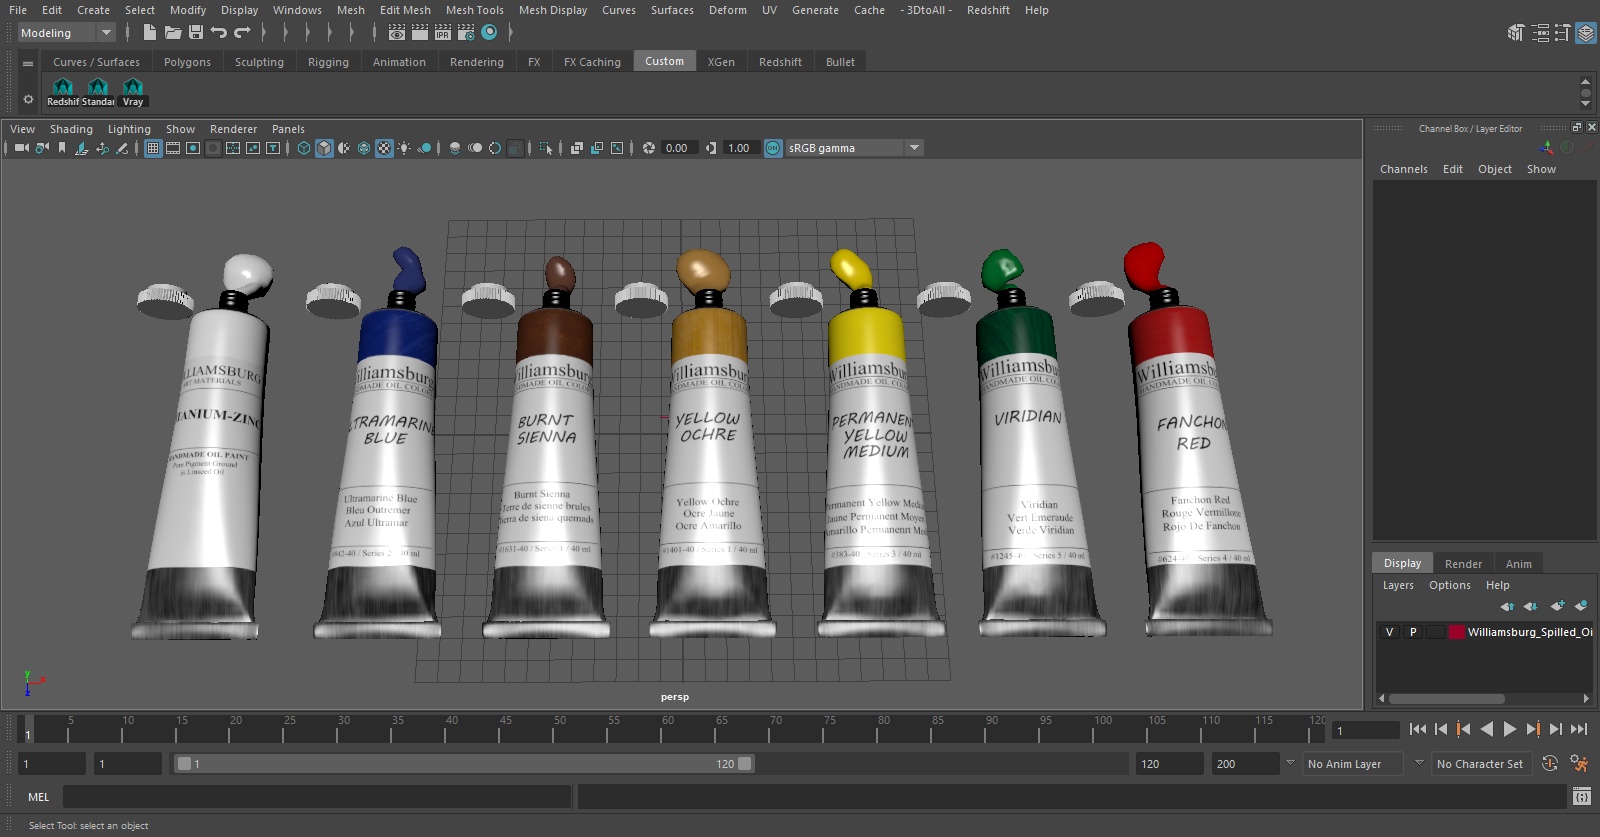Expand the shelf options menu icon

click(28, 63)
